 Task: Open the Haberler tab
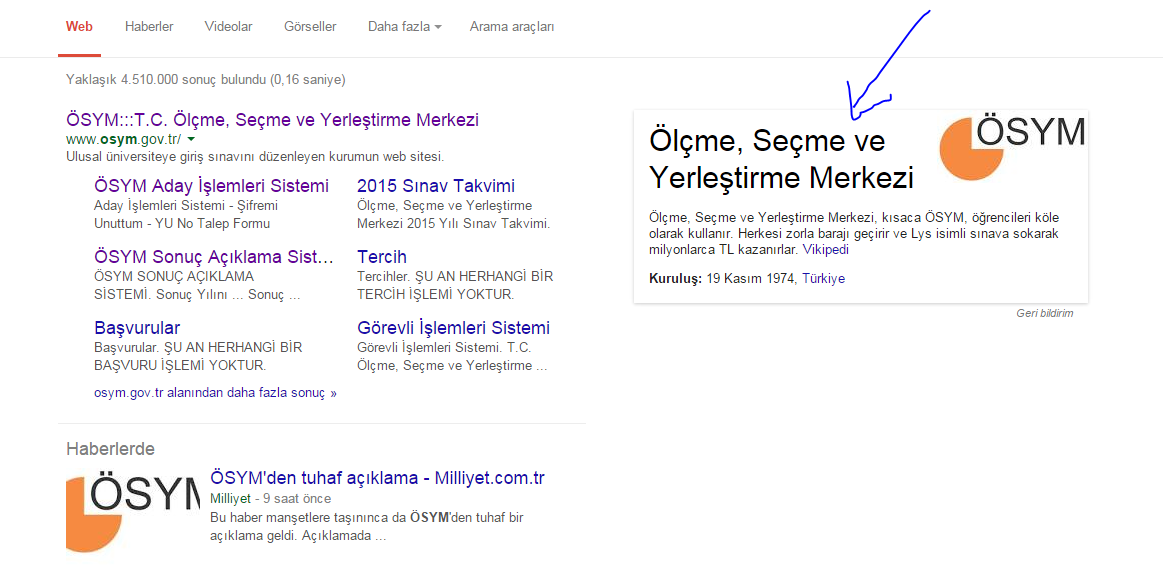pos(149,27)
